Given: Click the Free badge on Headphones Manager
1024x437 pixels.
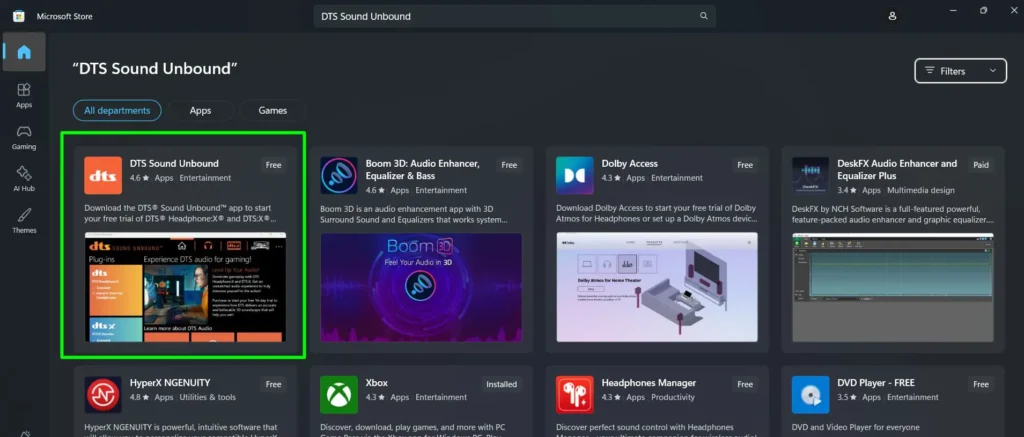Looking at the screenshot, I should tap(745, 385).
